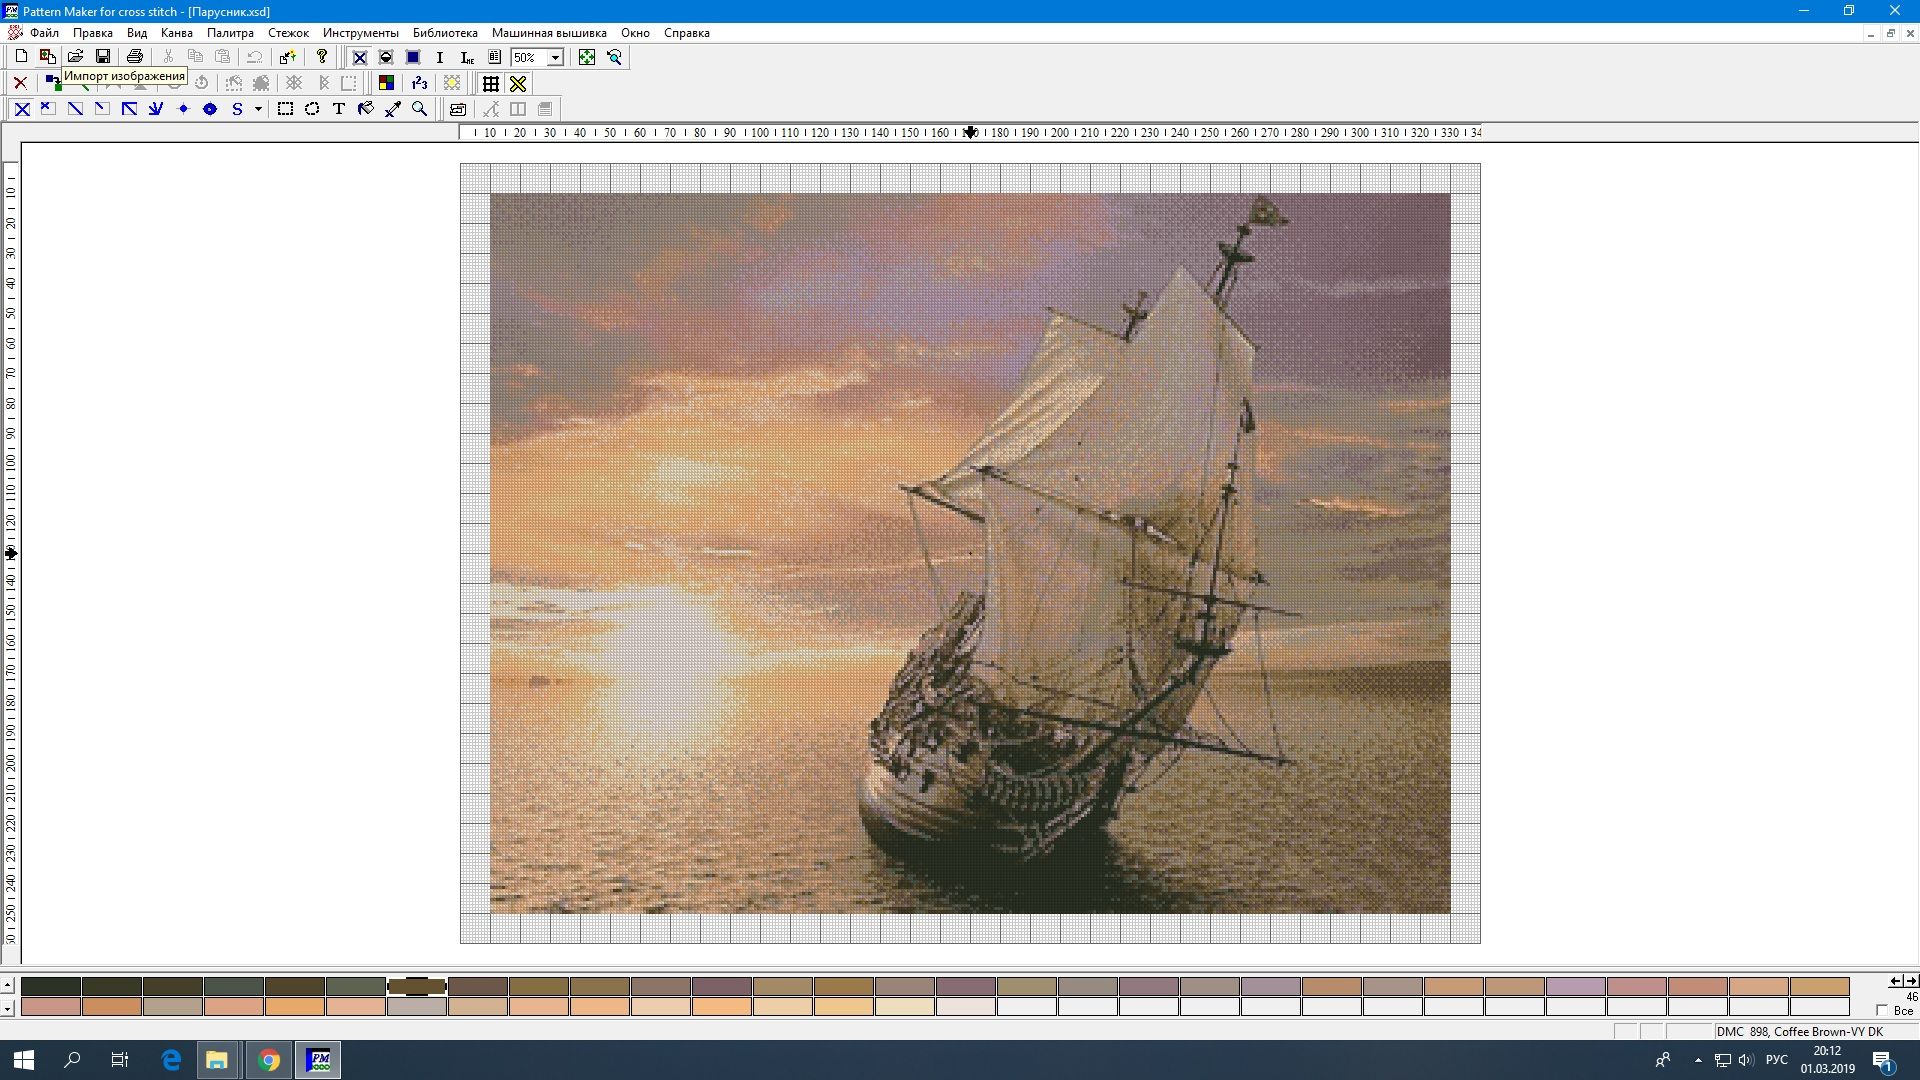
Task: Pick the Text tool
Action: click(x=339, y=109)
